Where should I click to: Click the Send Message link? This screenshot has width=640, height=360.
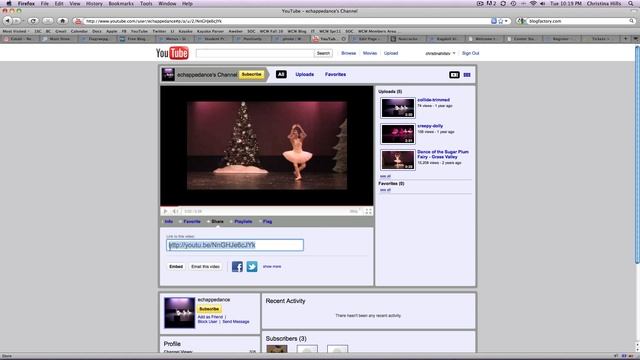(236, 322)
